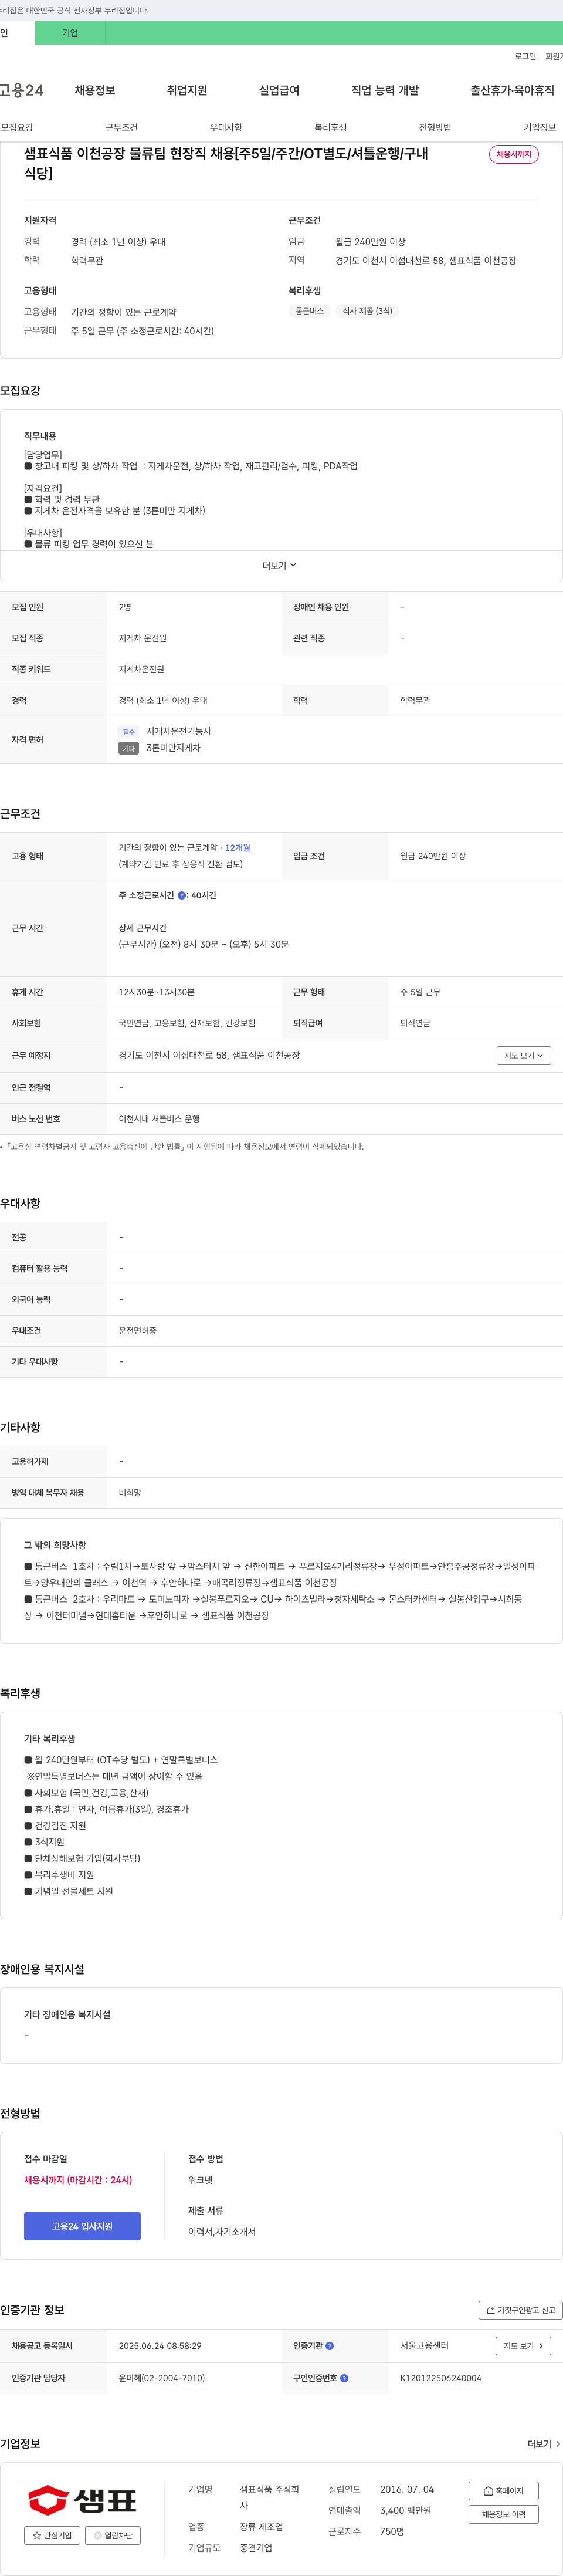Image resolution: width=563 pixels, height=2576 pixels.
Task: View 채용정보 이력 for the company
Action: pos(503,2514)
